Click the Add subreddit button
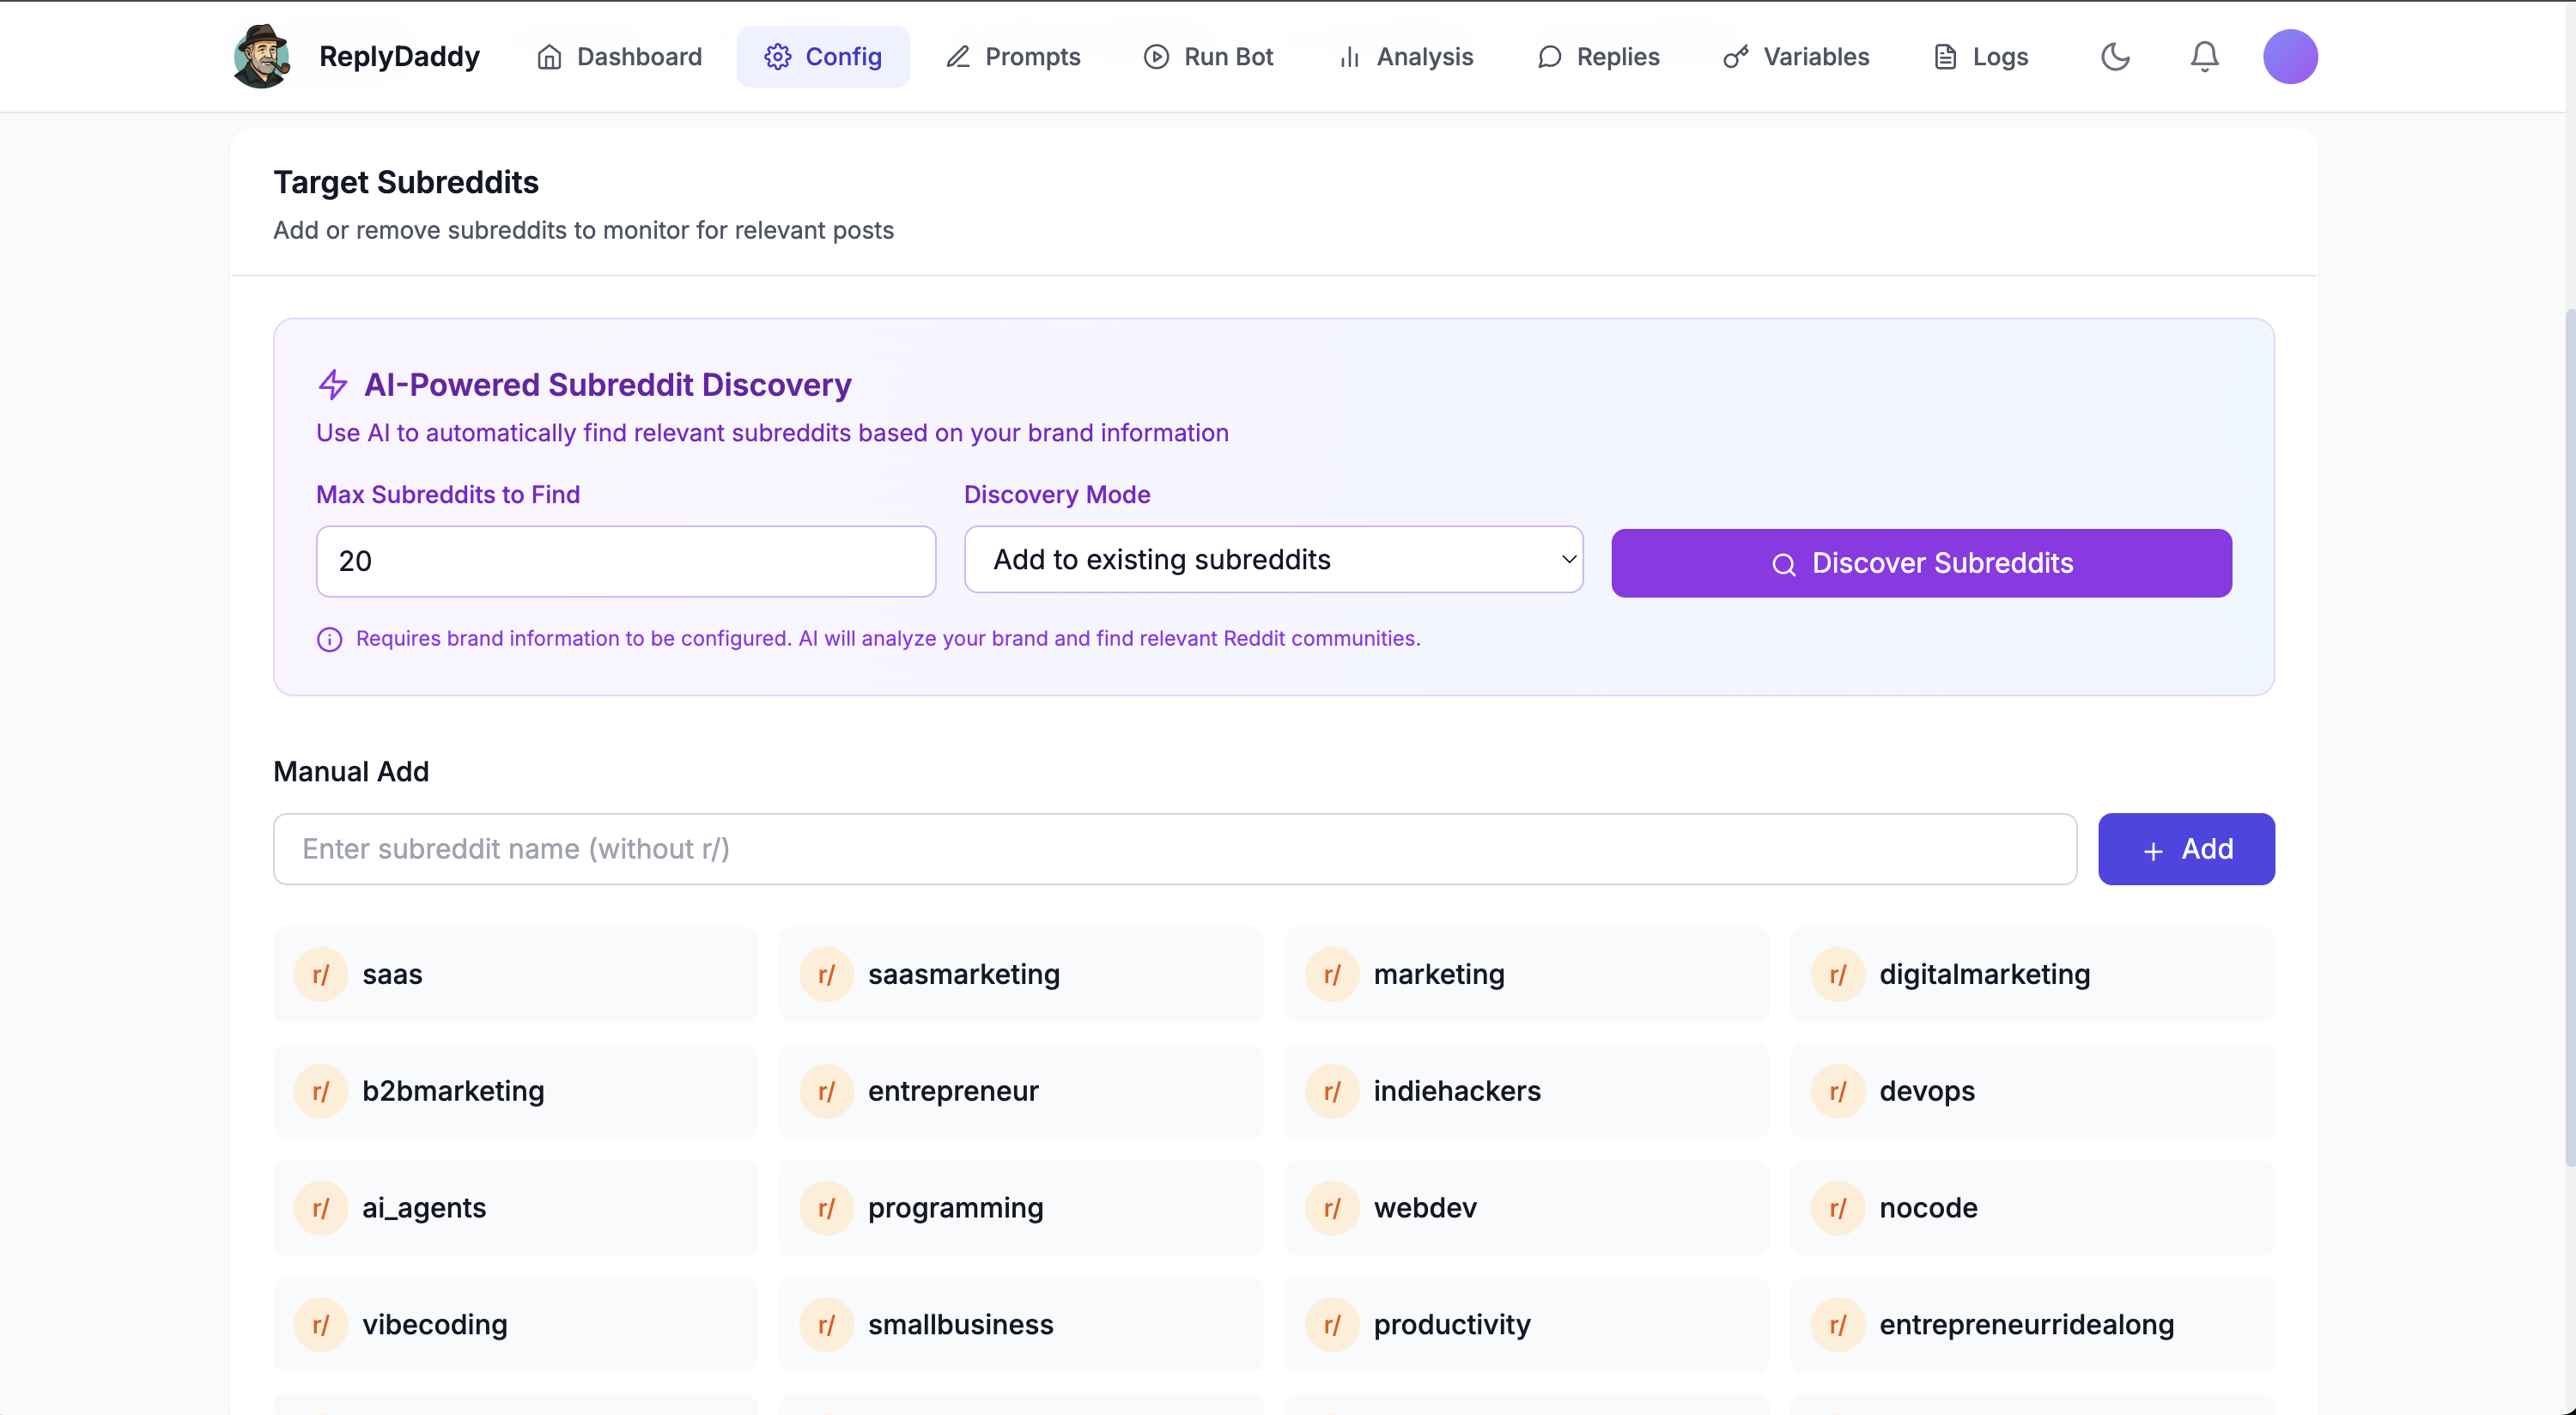The width and height of the screenshot is (2576, 1415). [x=2186, y=849]
